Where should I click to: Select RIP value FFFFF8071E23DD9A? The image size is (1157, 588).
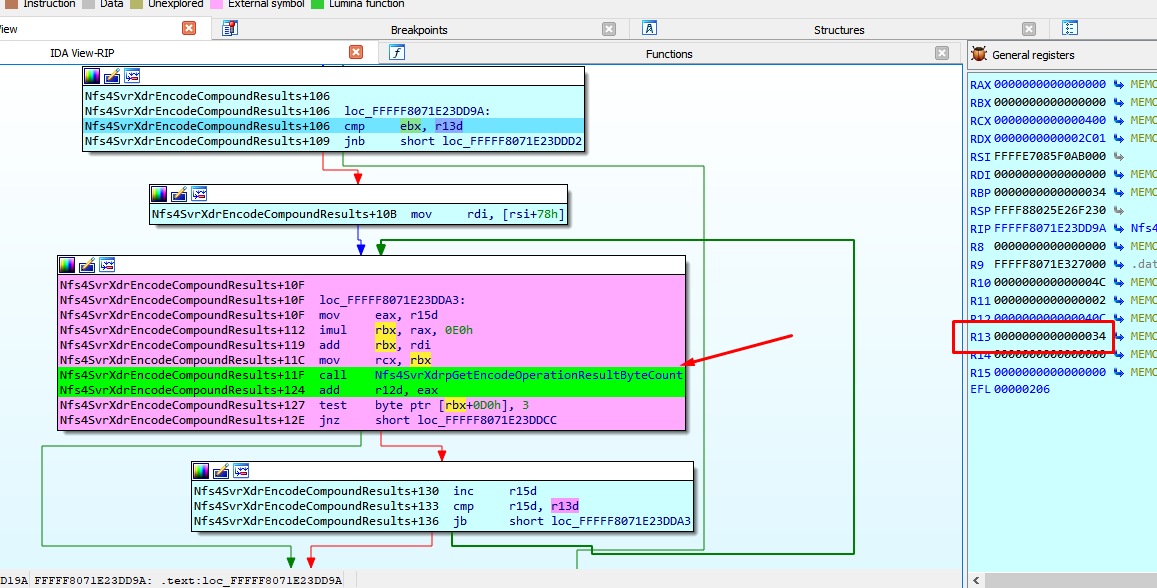tap(1050, 229)
